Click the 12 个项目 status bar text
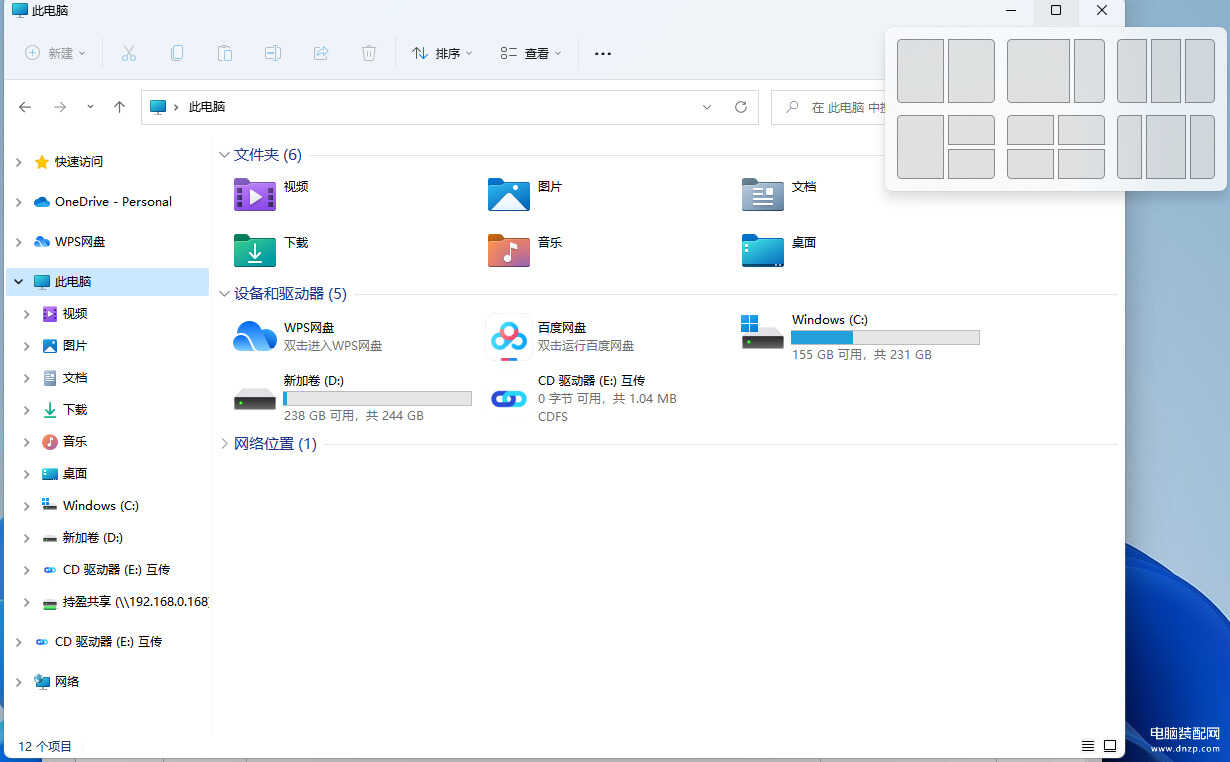Image resolution: width=1230 pixels, height=762 pixels. (x=45, y=746)
